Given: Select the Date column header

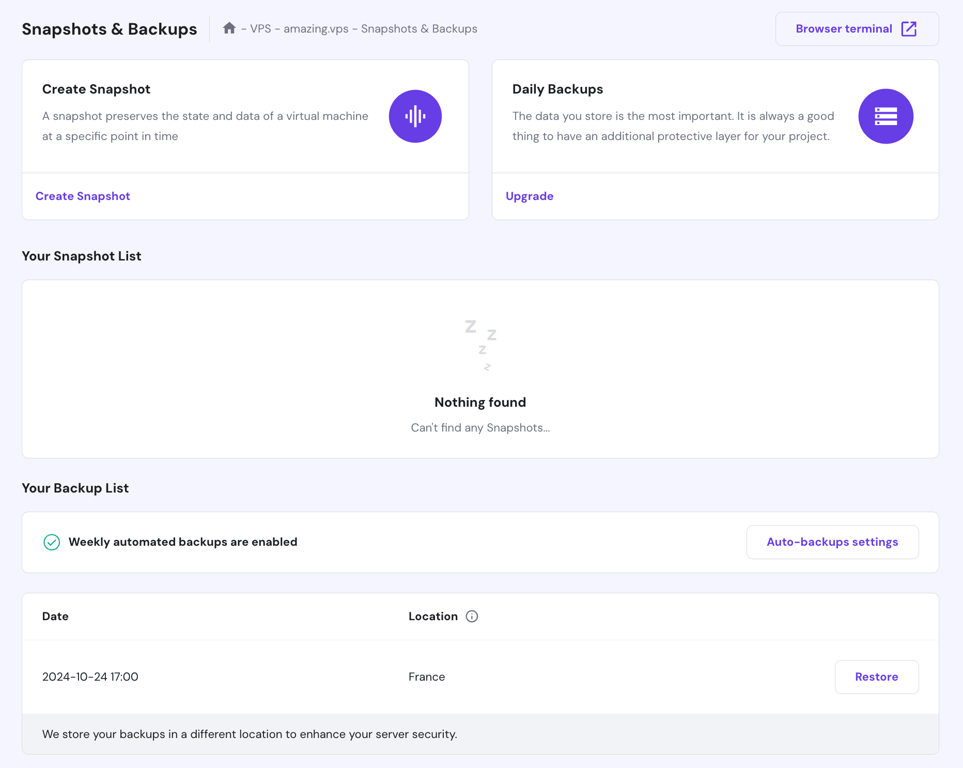Looking at the screenshot, I should click(55, 616).
